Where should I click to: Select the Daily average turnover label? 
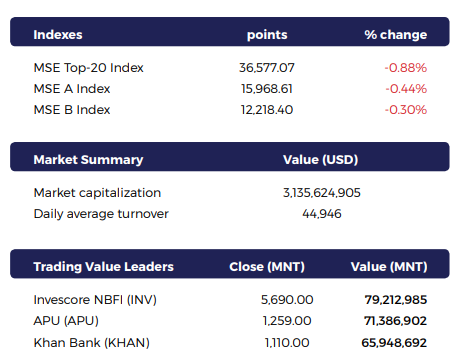coord(101,214)
